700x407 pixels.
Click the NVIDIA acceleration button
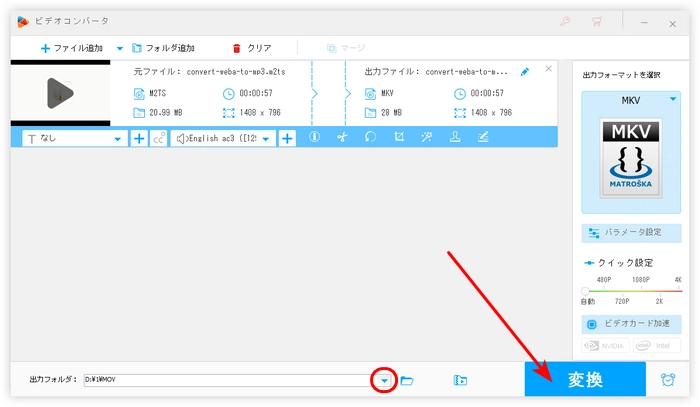605,345
